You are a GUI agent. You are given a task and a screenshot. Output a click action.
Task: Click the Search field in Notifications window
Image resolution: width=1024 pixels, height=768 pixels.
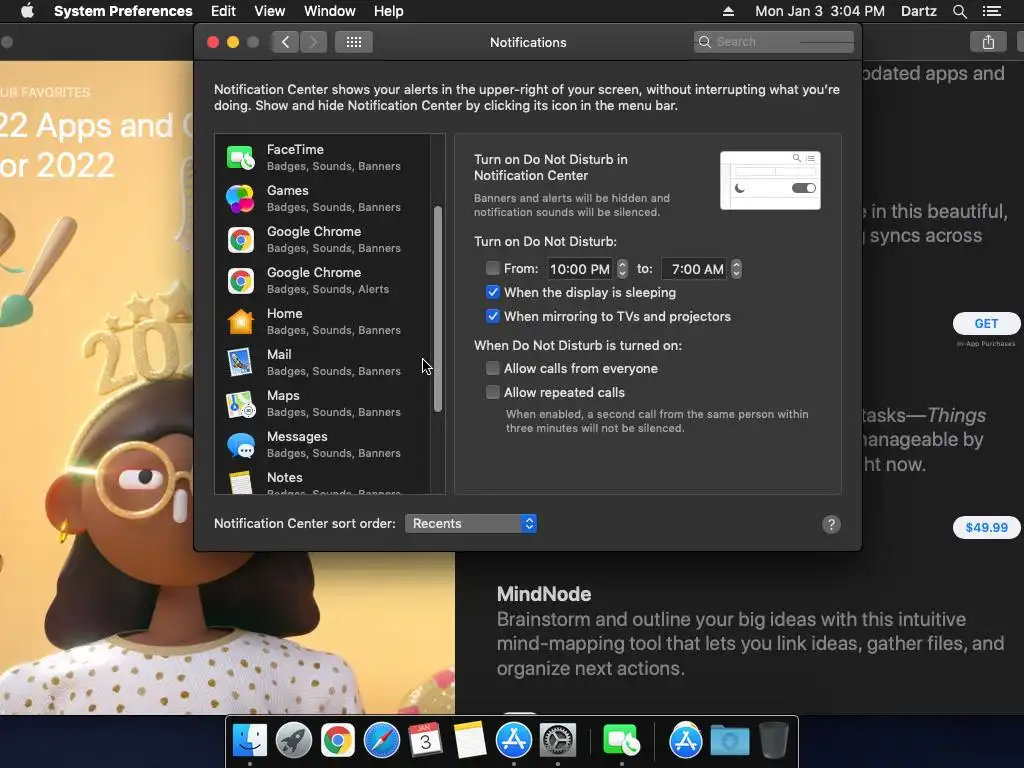[774, 42]
